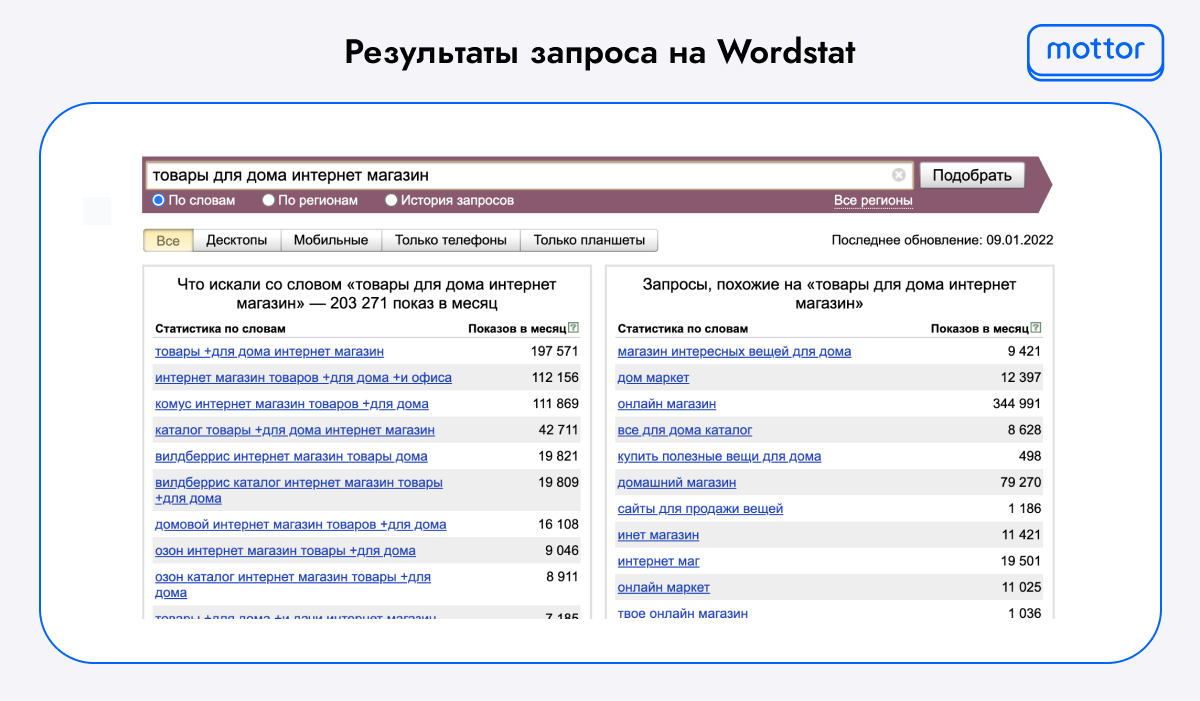Switch to the 'Десктопы' tab

click(x=237, y=241)
